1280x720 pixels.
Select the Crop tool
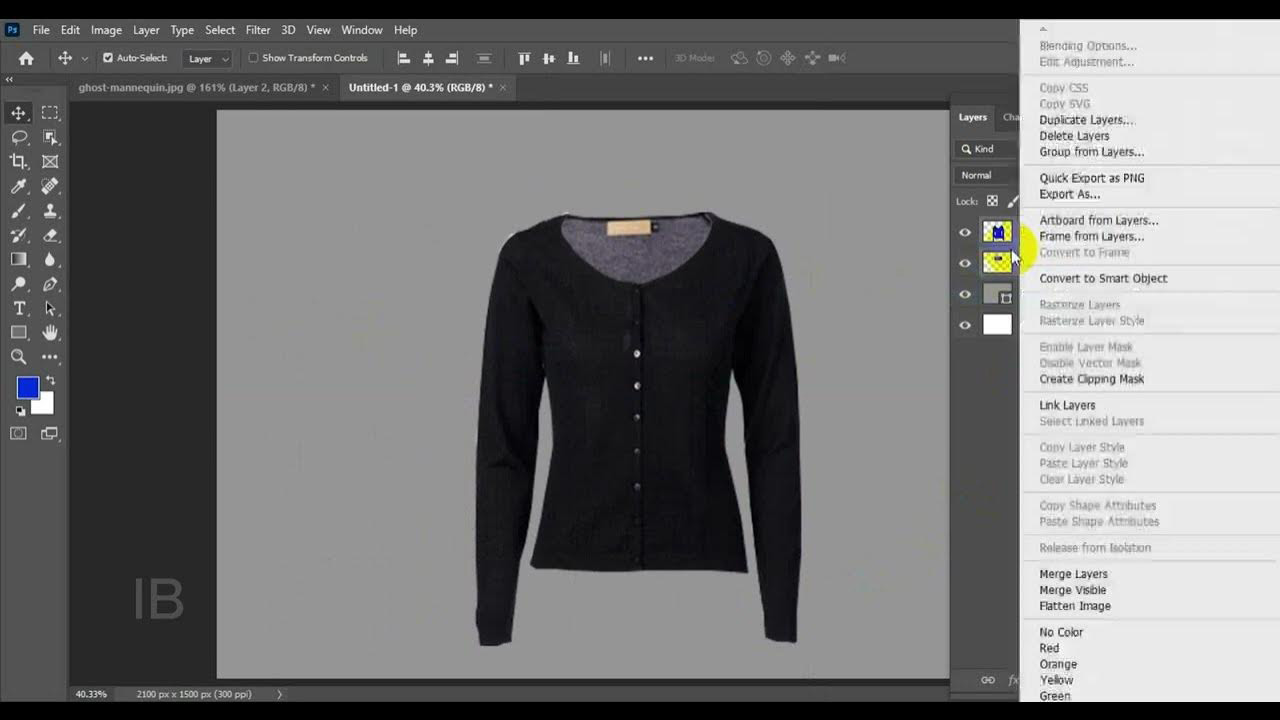tap(18, 161)
